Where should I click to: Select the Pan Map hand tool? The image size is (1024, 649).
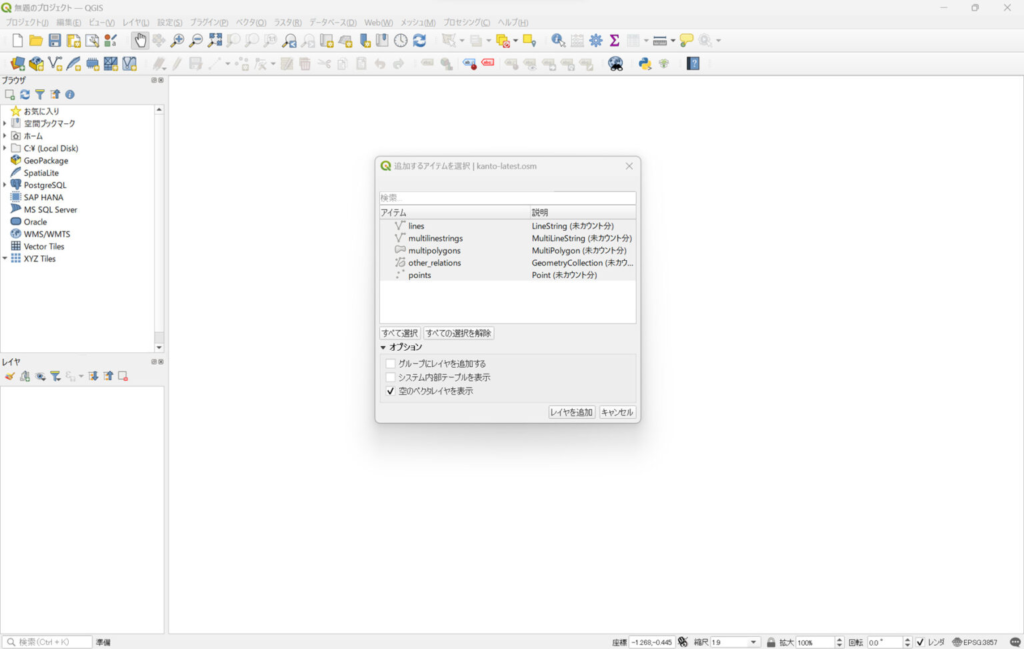pos(140,40)
